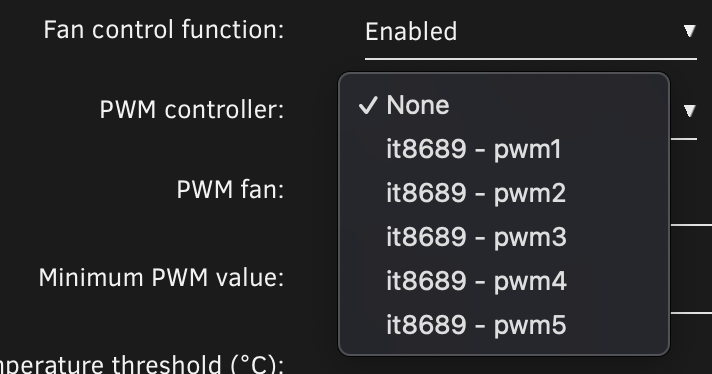Click the PWM fan label
The image size is (712, 374).
click(x=231, y=189)
